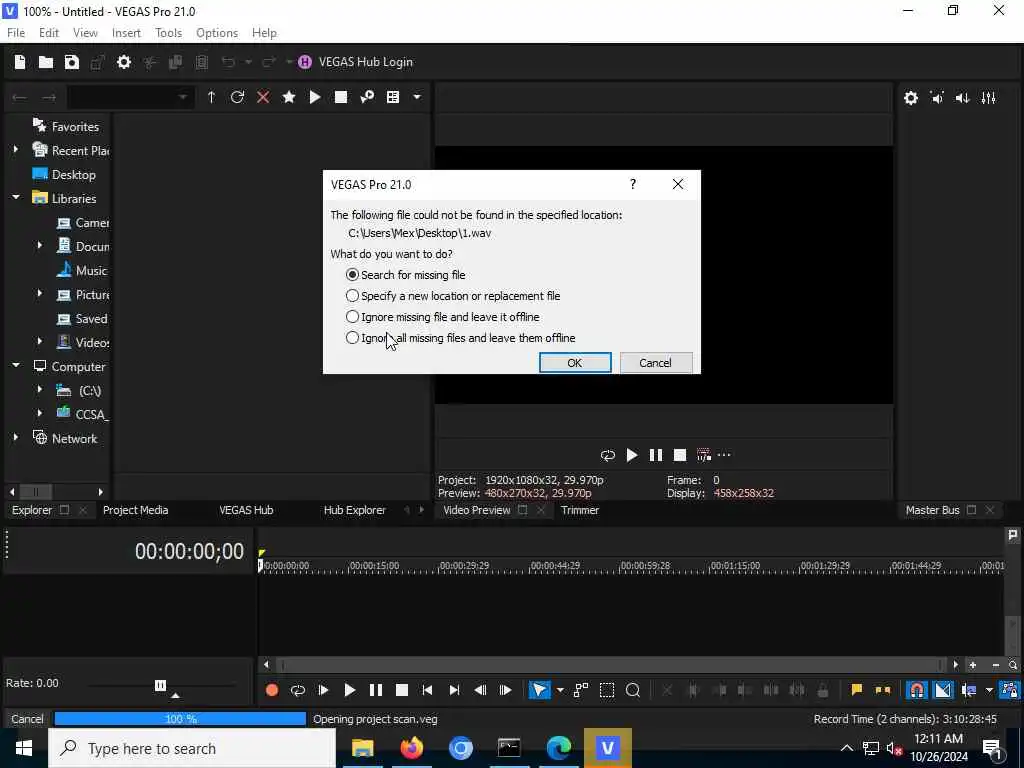Save the project with the Save icon

click(x=72, y=62)
